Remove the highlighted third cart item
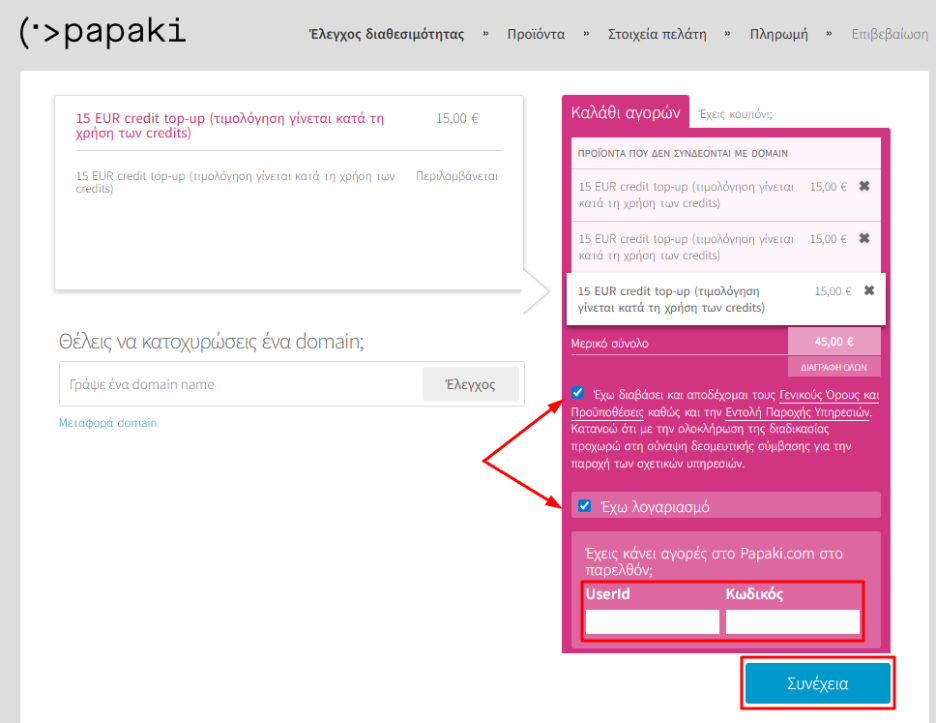This screenshot has width=936, height=723. (x=869, y=290)
